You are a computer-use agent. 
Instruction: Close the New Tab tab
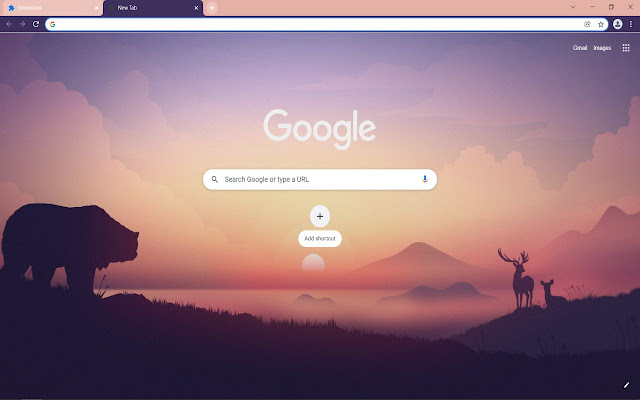(196, 8)
